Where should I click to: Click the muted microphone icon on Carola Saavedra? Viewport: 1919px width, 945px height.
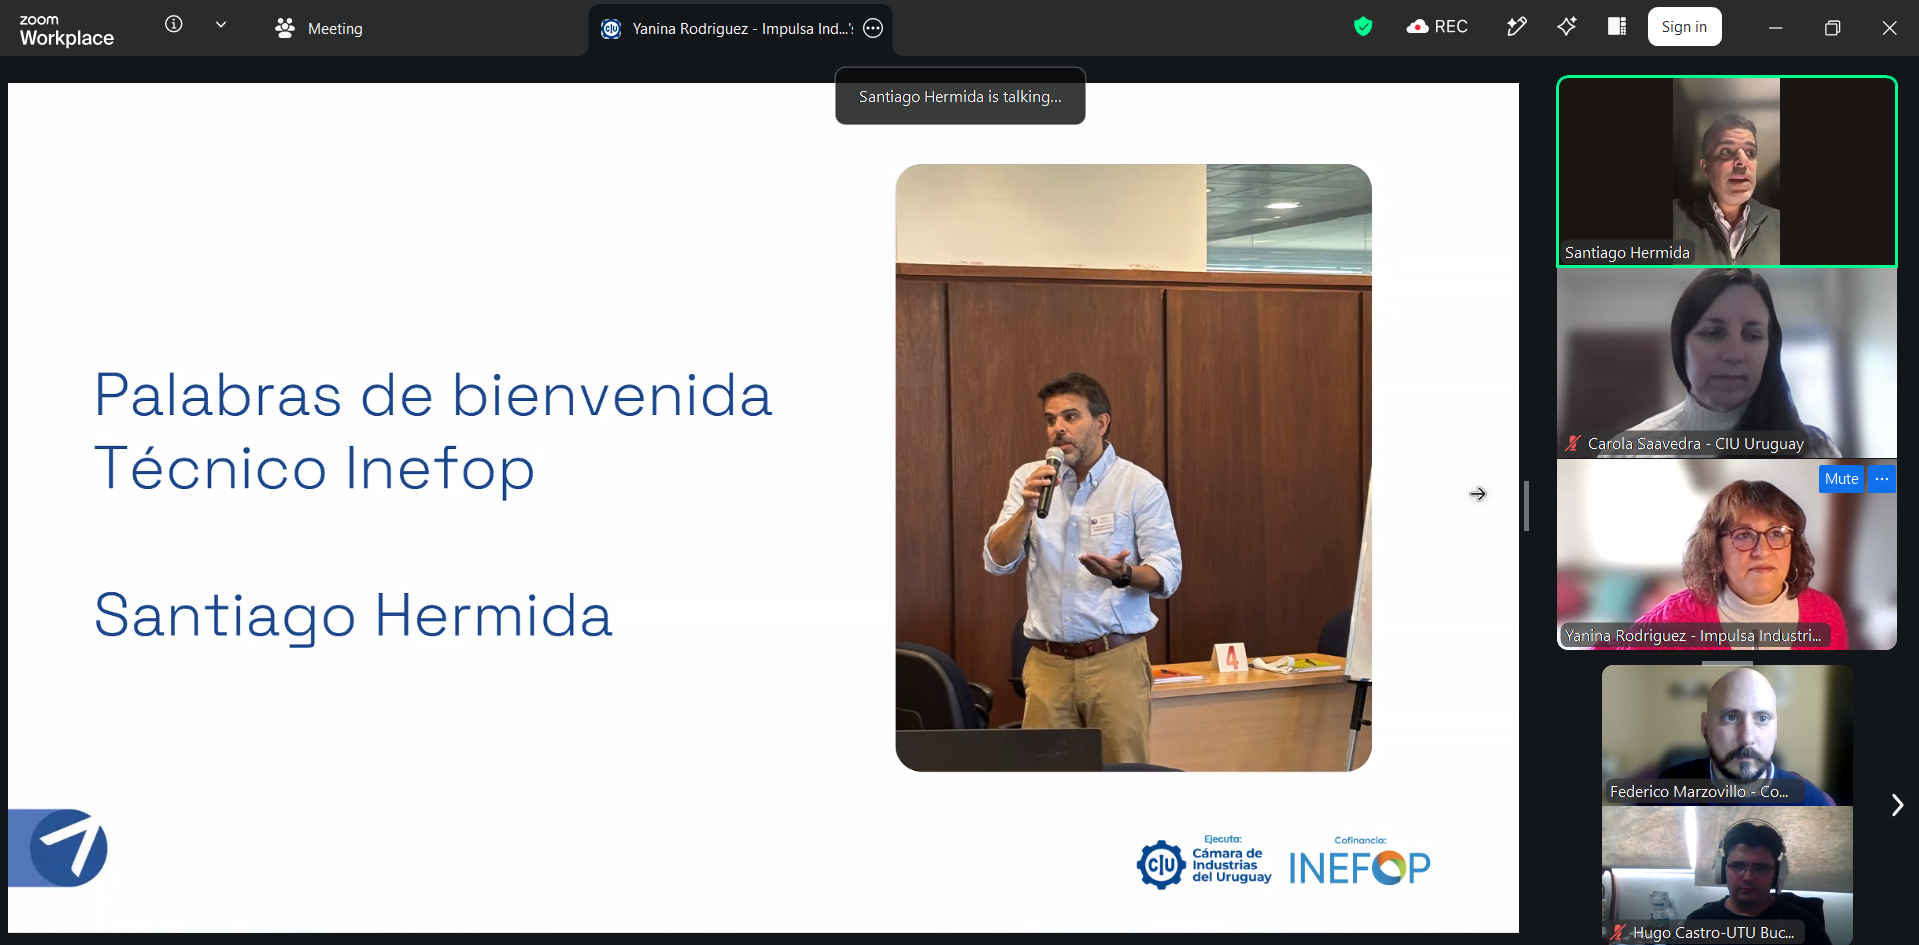[x=1573, y=443]
